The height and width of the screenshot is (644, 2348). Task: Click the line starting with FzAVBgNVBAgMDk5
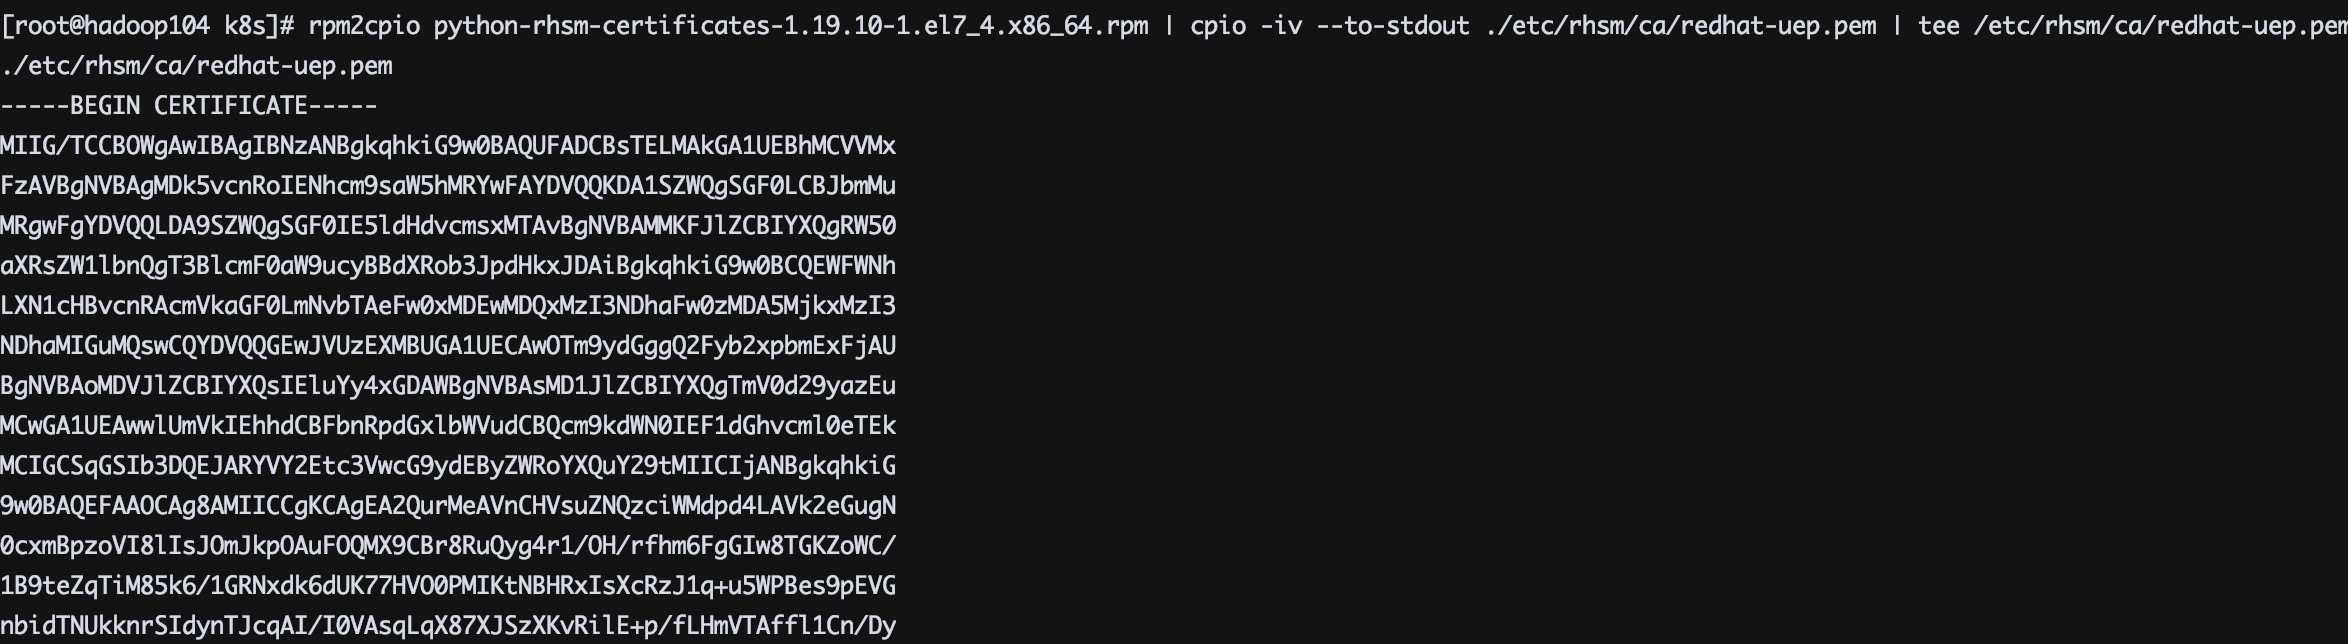[448, 186]
